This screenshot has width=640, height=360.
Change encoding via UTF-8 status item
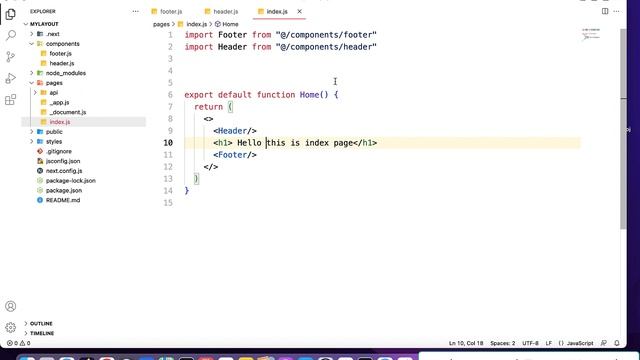point(530,343)
